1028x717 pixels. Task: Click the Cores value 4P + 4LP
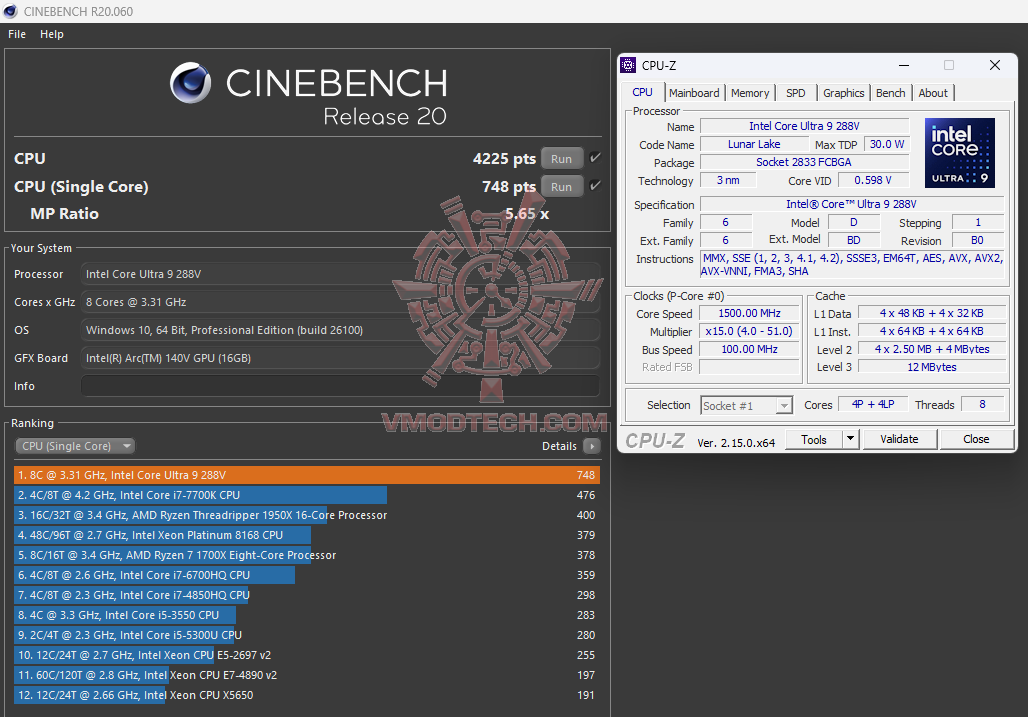[873, 404]
